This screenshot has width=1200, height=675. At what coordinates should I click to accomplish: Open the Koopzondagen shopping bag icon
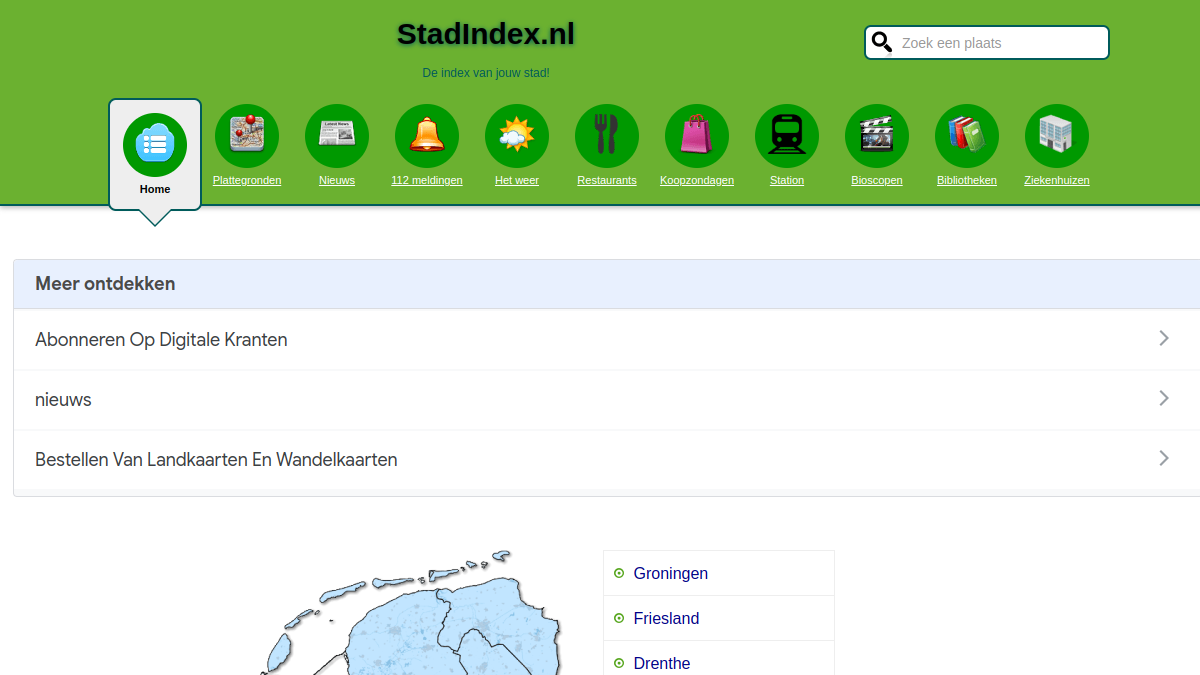(x=697, y=136)
